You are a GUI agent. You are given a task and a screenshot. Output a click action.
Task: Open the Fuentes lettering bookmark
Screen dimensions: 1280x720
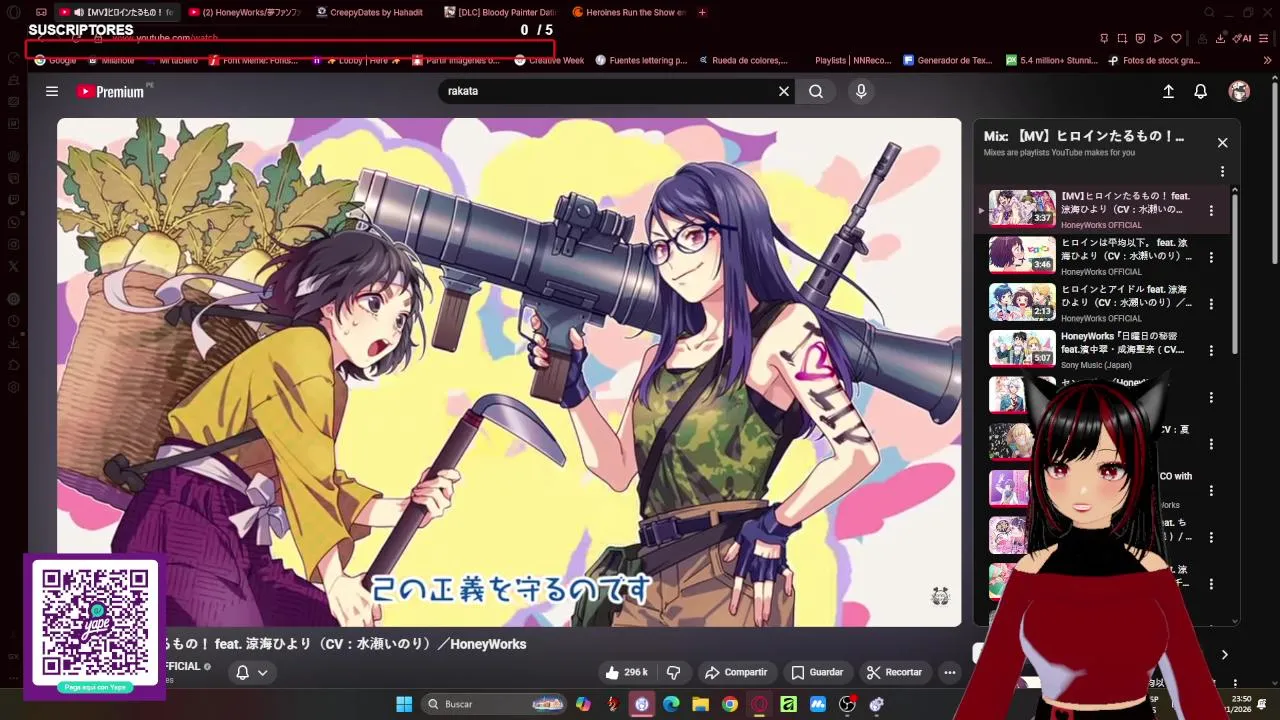click(641, 60)
